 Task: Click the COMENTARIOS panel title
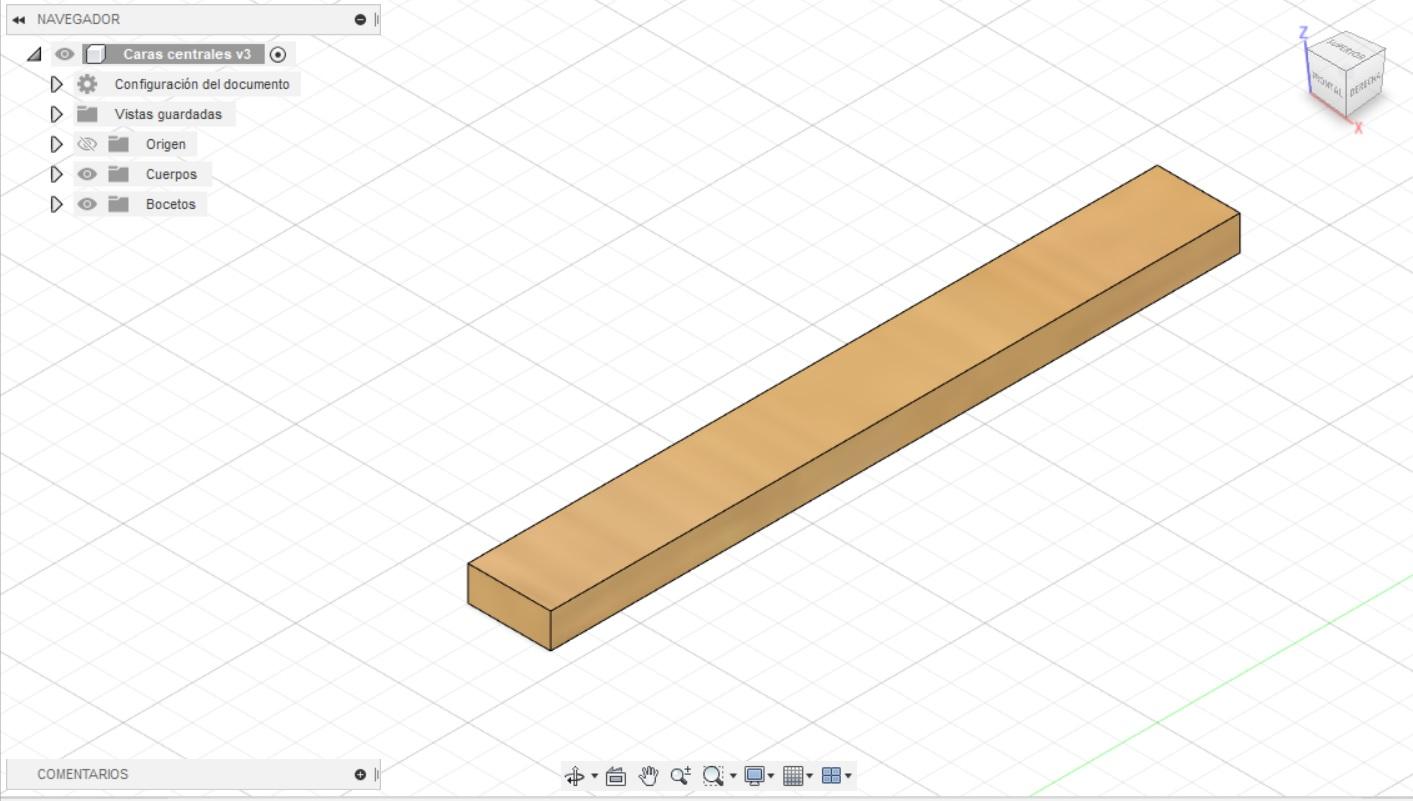pos(83,774)
